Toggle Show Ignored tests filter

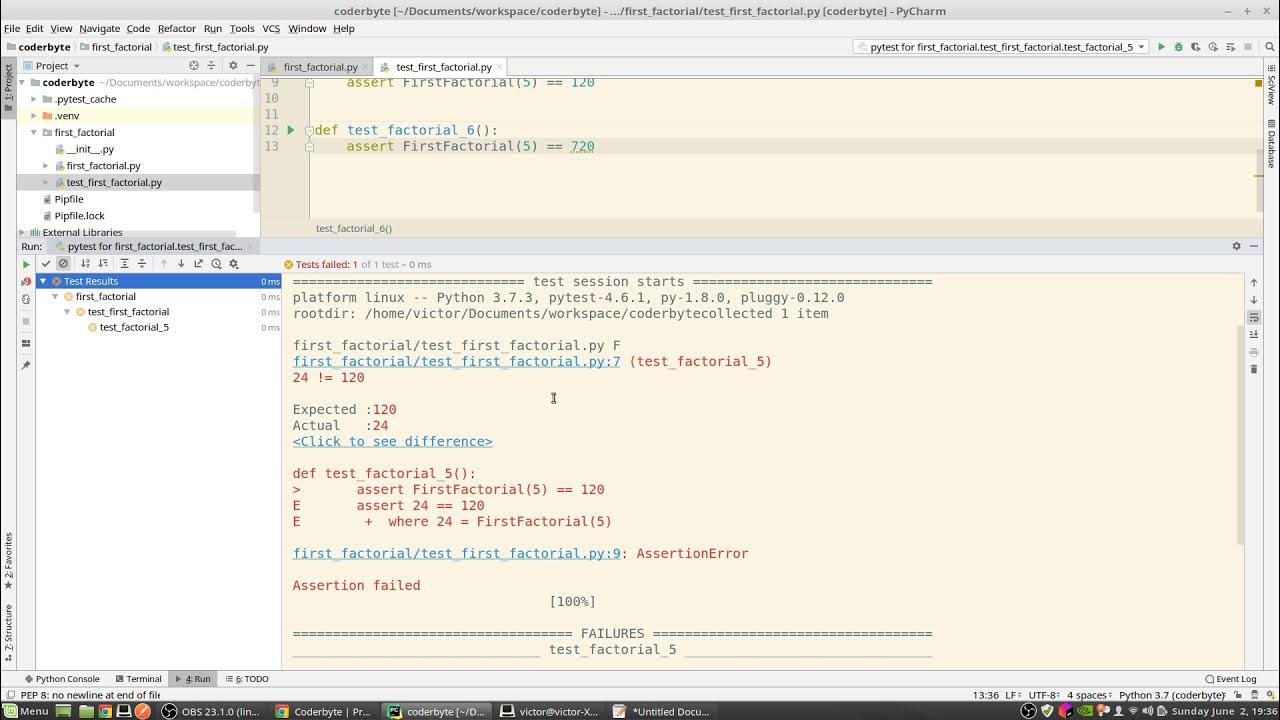[63, 264]
